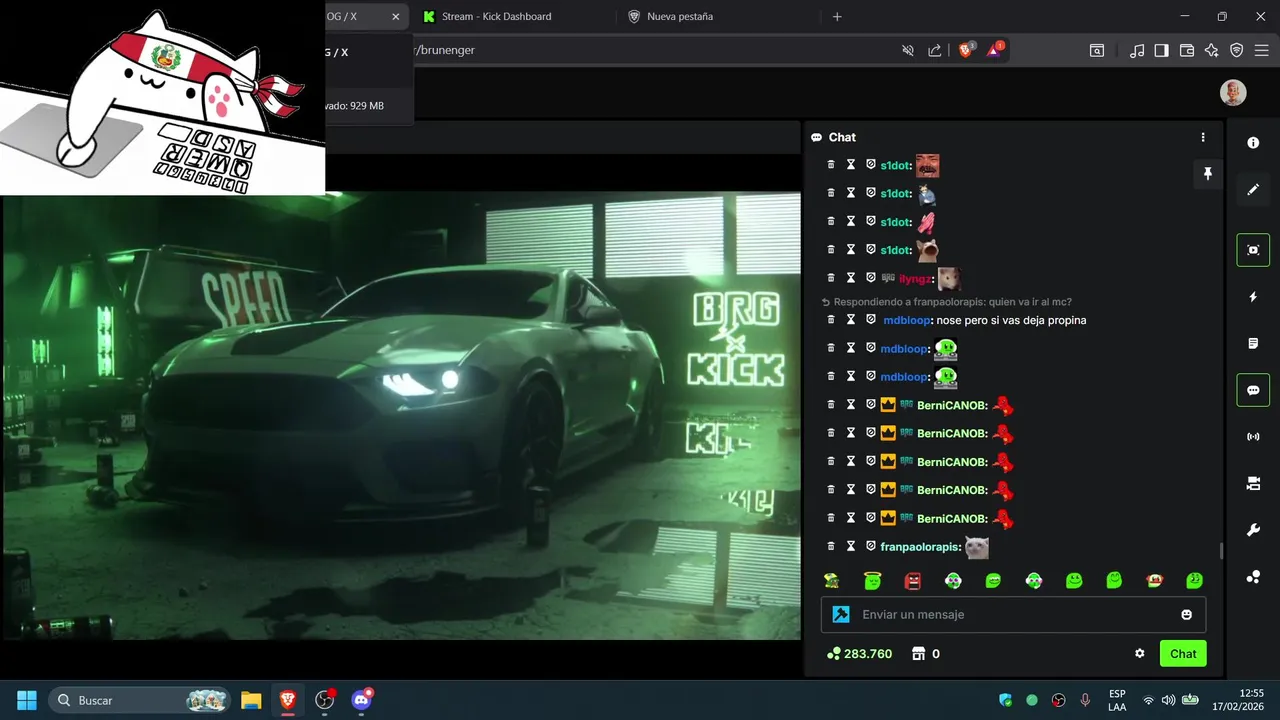Click the taskbar Buscar search box
Screen dimensions: 1280x720
point(140,700)
